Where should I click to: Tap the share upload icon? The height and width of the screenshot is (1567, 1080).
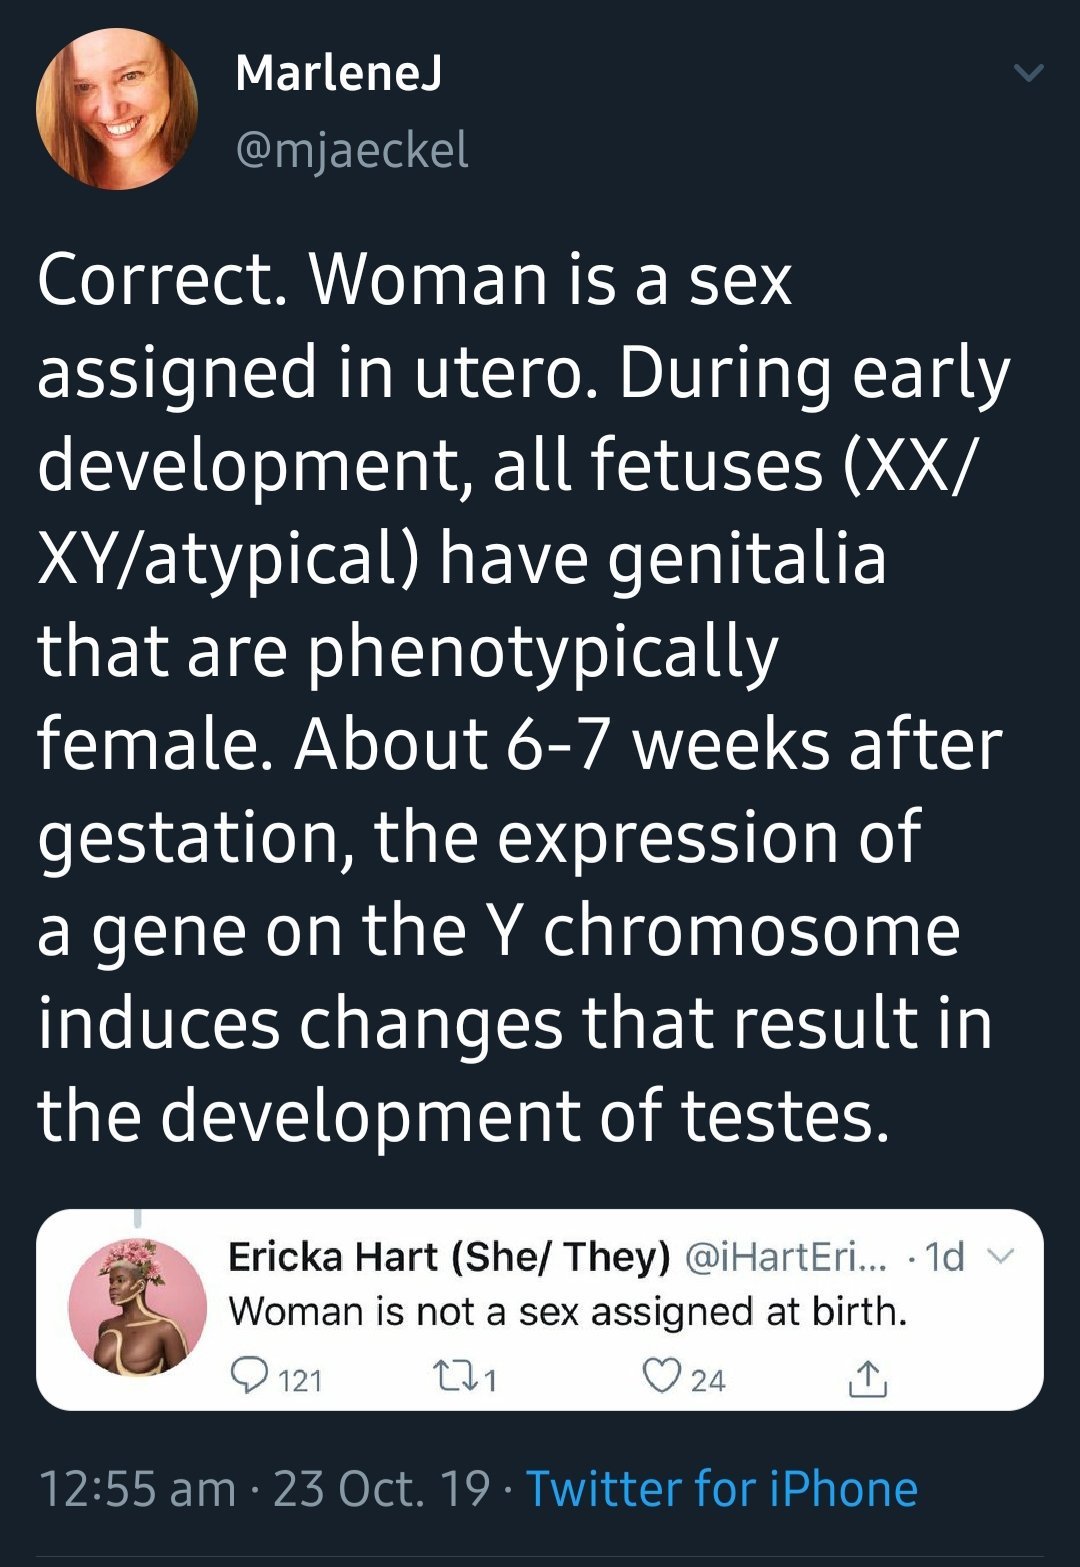coord(866,1379)
